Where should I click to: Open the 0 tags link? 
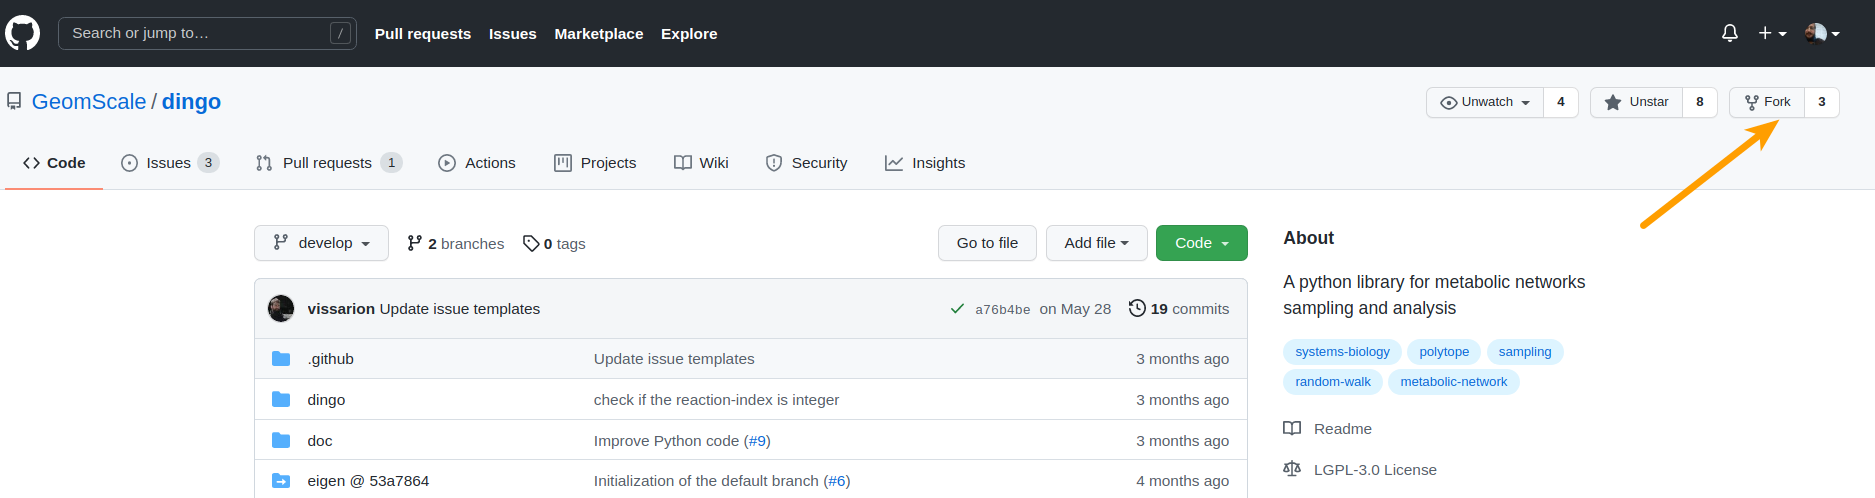[555, 244]
